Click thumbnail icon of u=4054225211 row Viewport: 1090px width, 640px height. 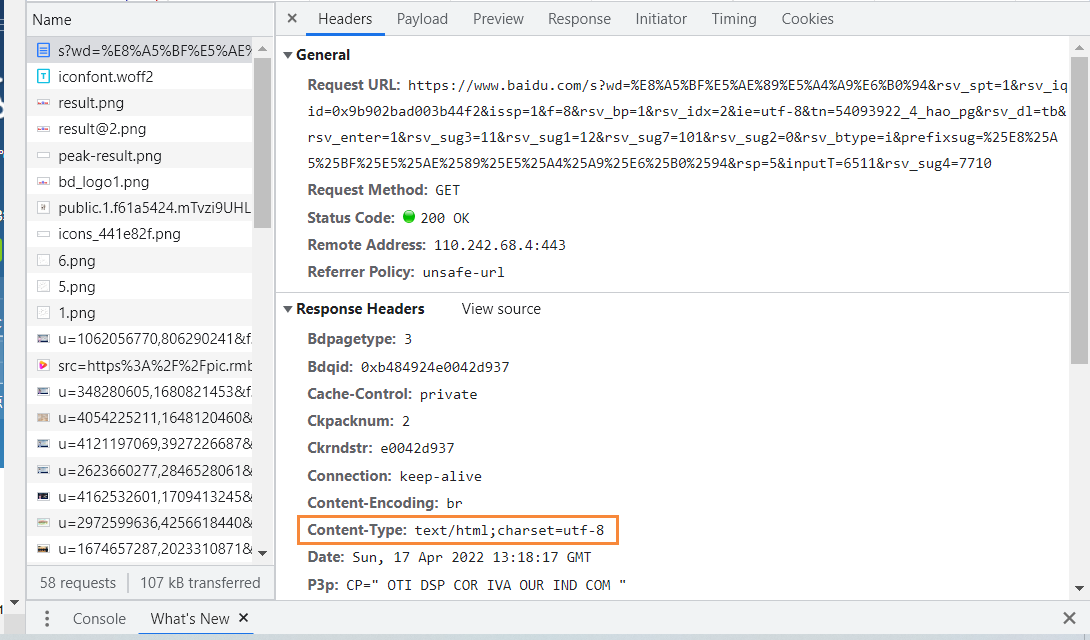coord(43,418)
